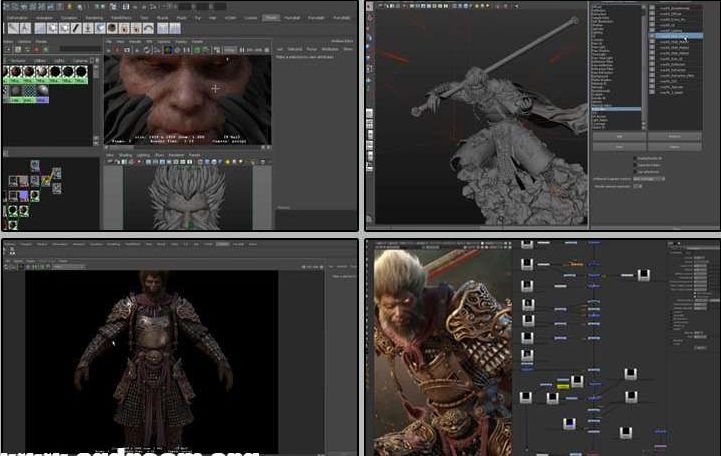Image resolution: width=721 pixels, height=456 pixels.
Task: Open the Shading menu of the lower-left viewport
Action: coord(125,155)
